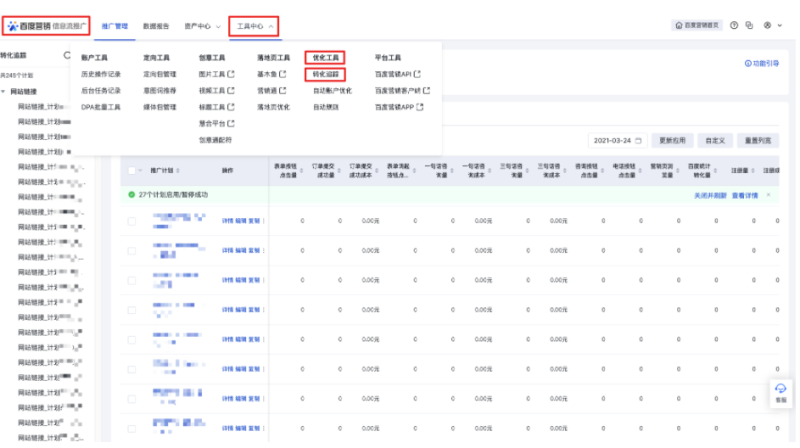This screenshot has width=800, height=448.
Task: Toggle the select-all checkbox in table header
Action: [132, 170]
